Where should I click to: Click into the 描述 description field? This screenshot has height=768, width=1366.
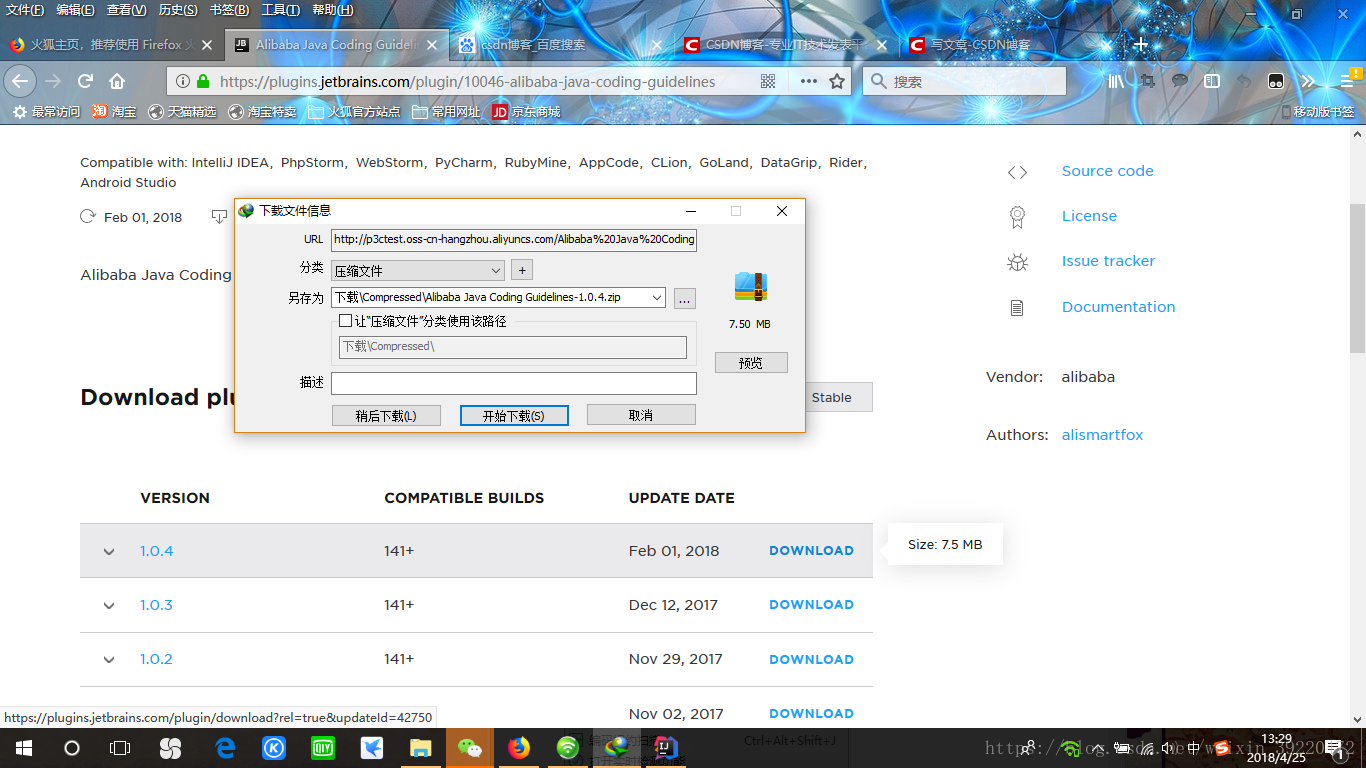point(514,383)
